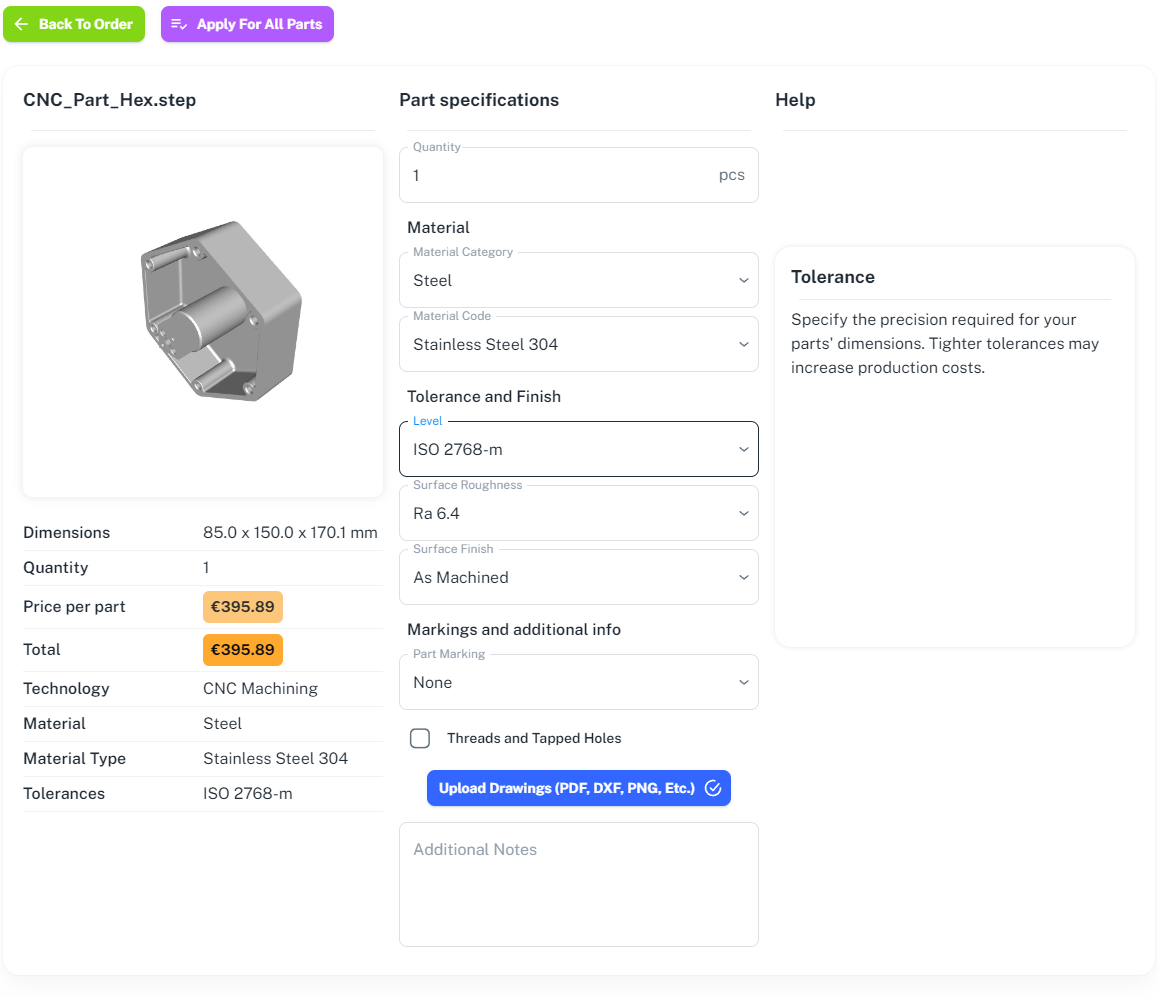Click the checkmark circle icon on Upload Drawings
Viewport: 1159px width, 998px height.
pos(713,788)
